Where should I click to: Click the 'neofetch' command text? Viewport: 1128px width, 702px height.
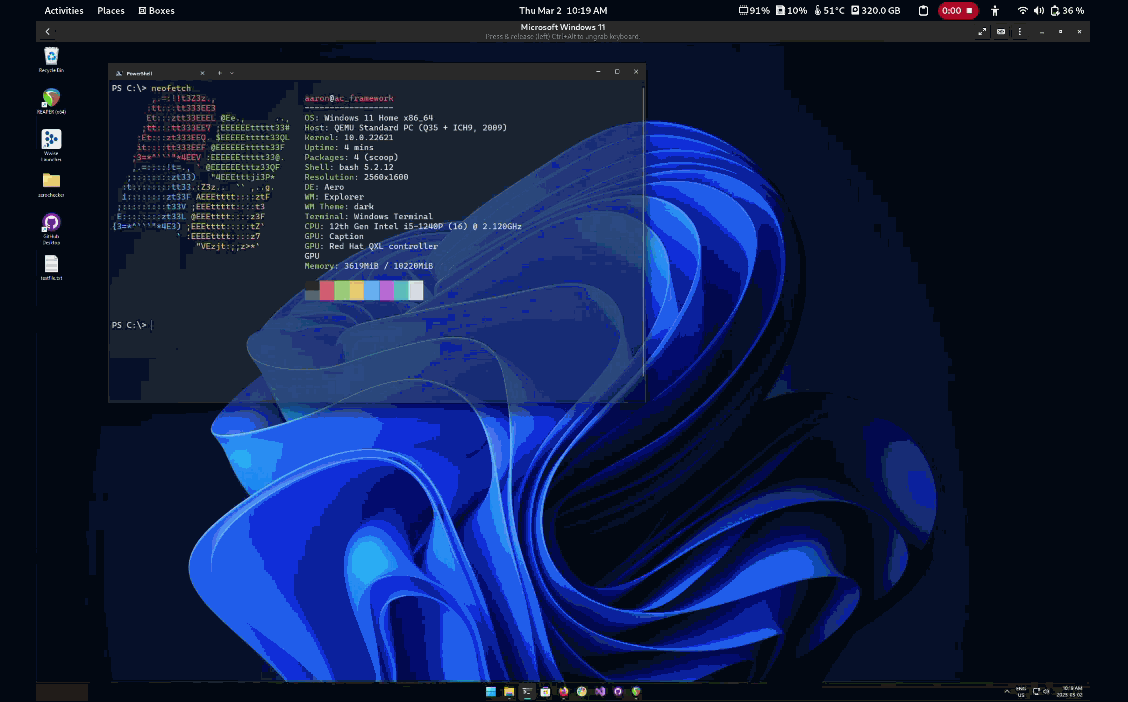[171, 88]
